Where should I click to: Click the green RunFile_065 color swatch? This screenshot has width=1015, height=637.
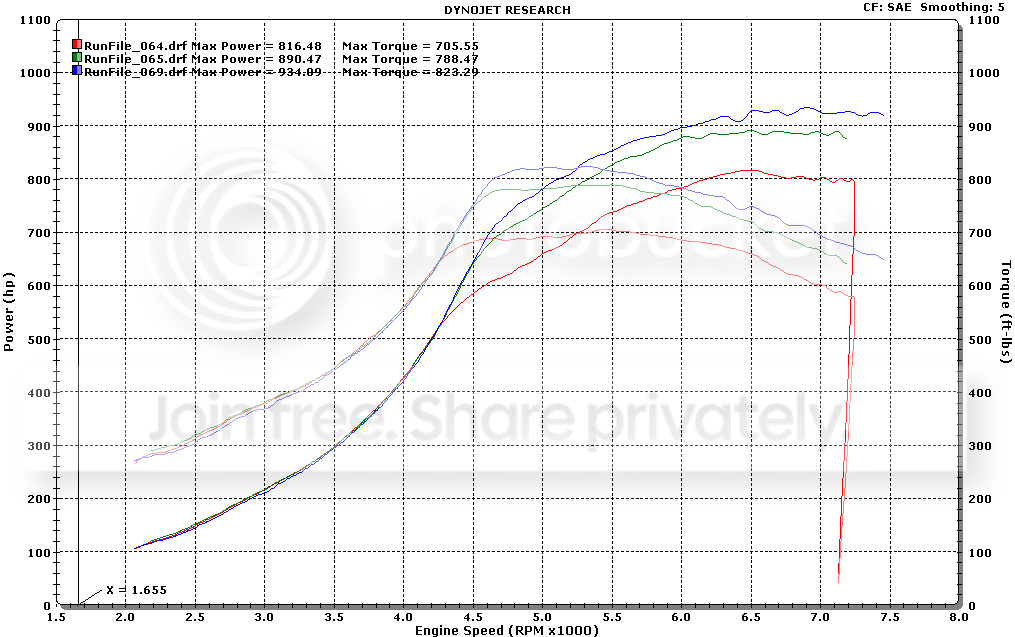(x=76, y=57)
